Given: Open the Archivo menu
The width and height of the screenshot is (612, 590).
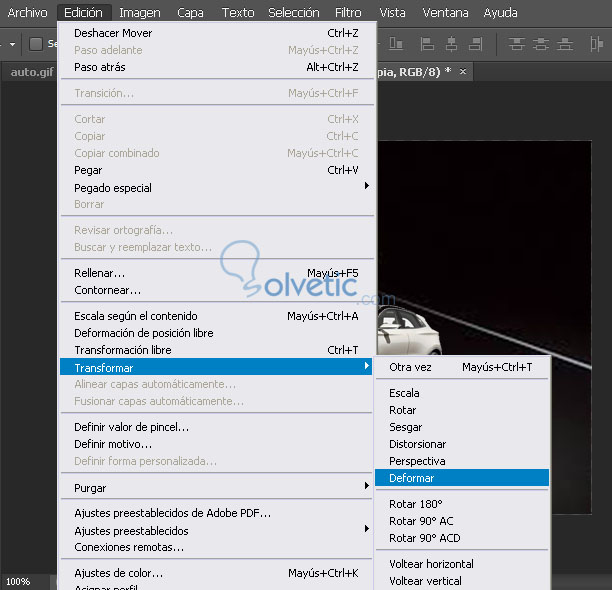Looking at the screenshot, I should [x=27, y=12].
